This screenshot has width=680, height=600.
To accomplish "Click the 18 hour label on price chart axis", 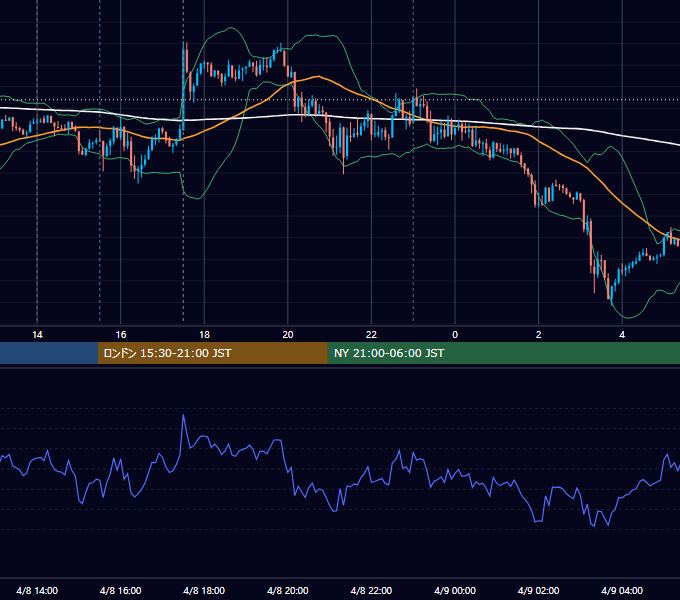I will click(x=204, y=335).
